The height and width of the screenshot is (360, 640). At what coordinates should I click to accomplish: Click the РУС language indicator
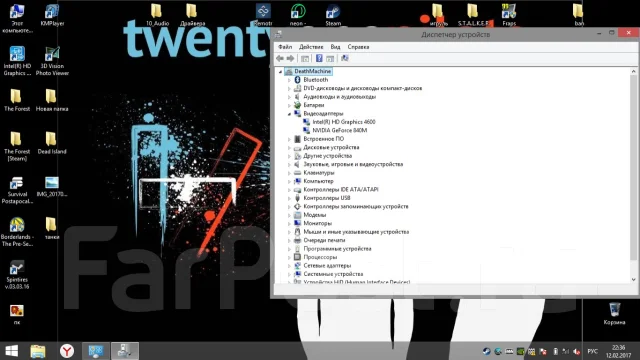click(x=593, y=351)
